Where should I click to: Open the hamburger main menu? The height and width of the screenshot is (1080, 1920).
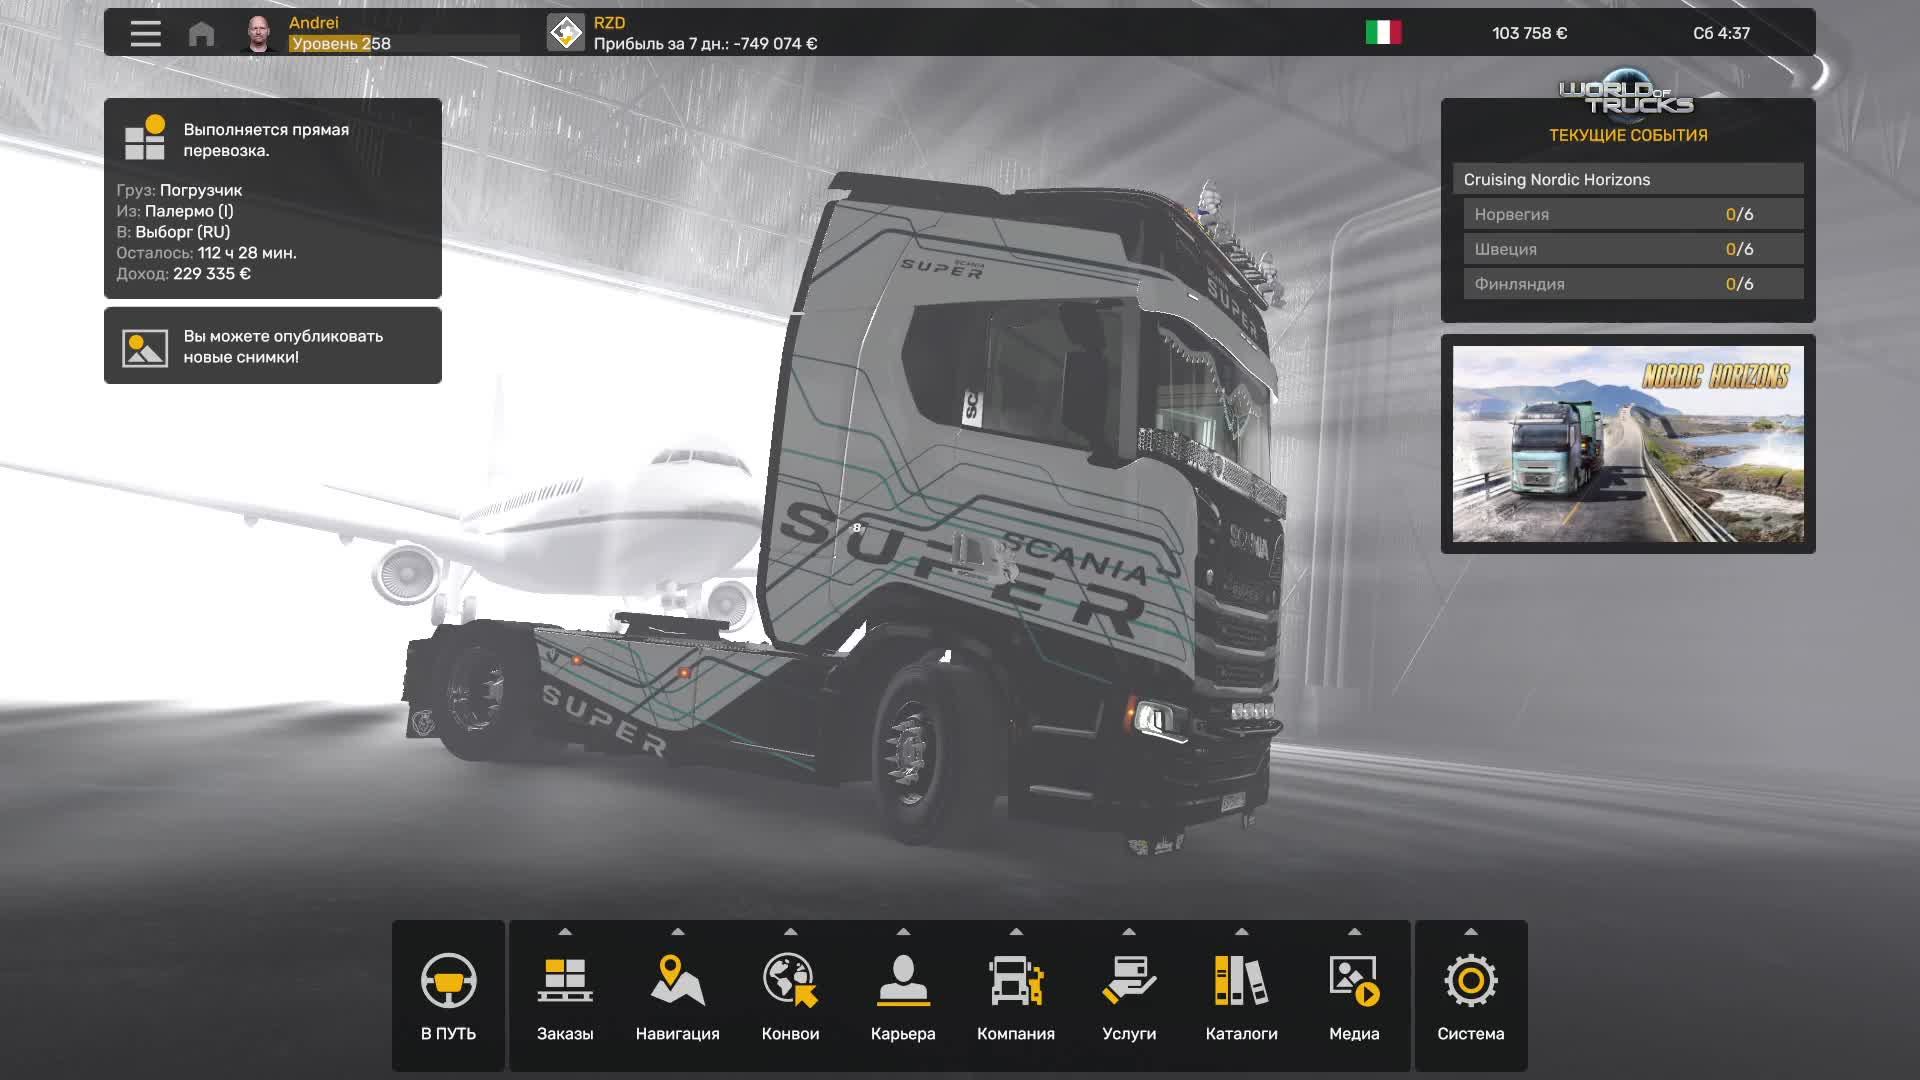145,33
